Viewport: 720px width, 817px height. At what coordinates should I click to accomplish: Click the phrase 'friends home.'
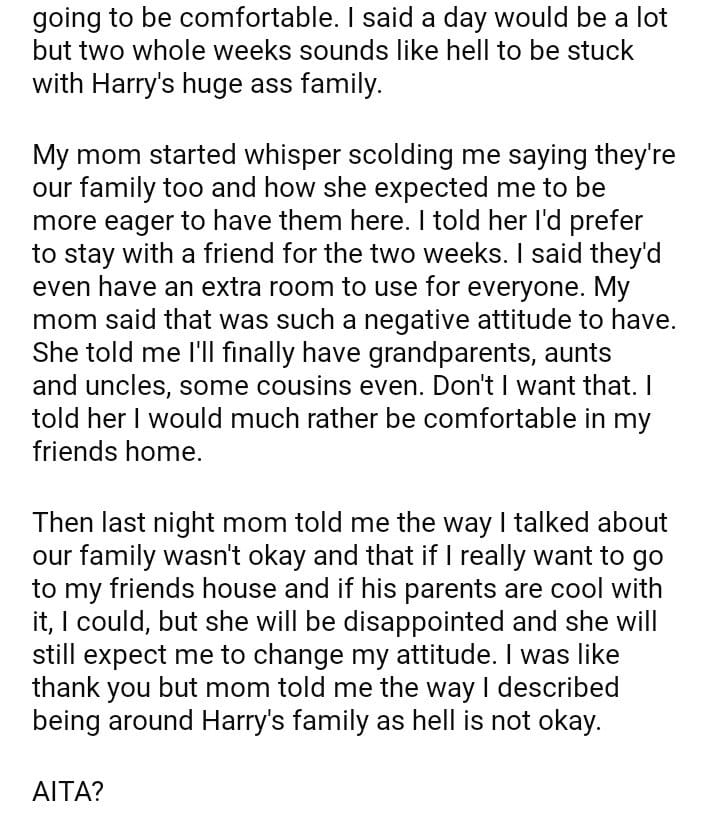pyautogui.click(x=117, y=451)
